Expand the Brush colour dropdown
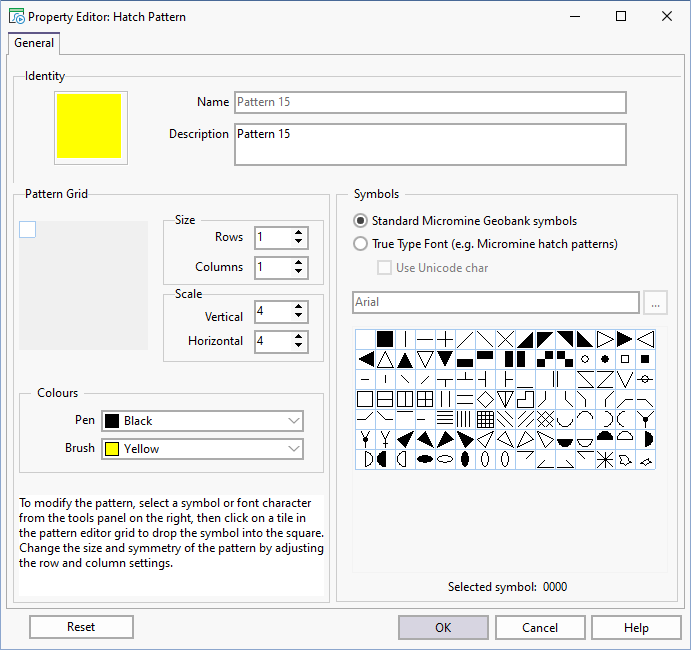691x650 pixels. pyautogui.click(x=202, y=449)
